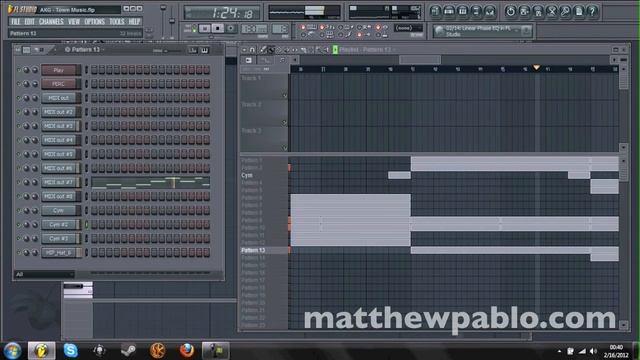Screen dimensions: 640x360
Task: Click the Play channel button
Action: 58,70
